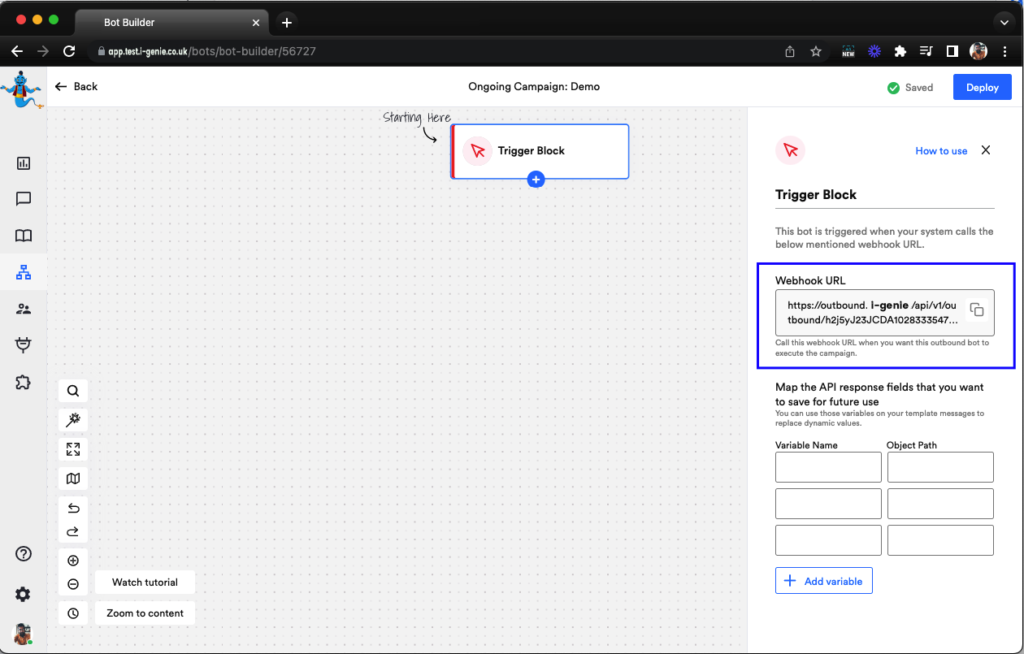1024x654 pixels.
Task: Zoom out on the canvas
Action: (73, 584)
